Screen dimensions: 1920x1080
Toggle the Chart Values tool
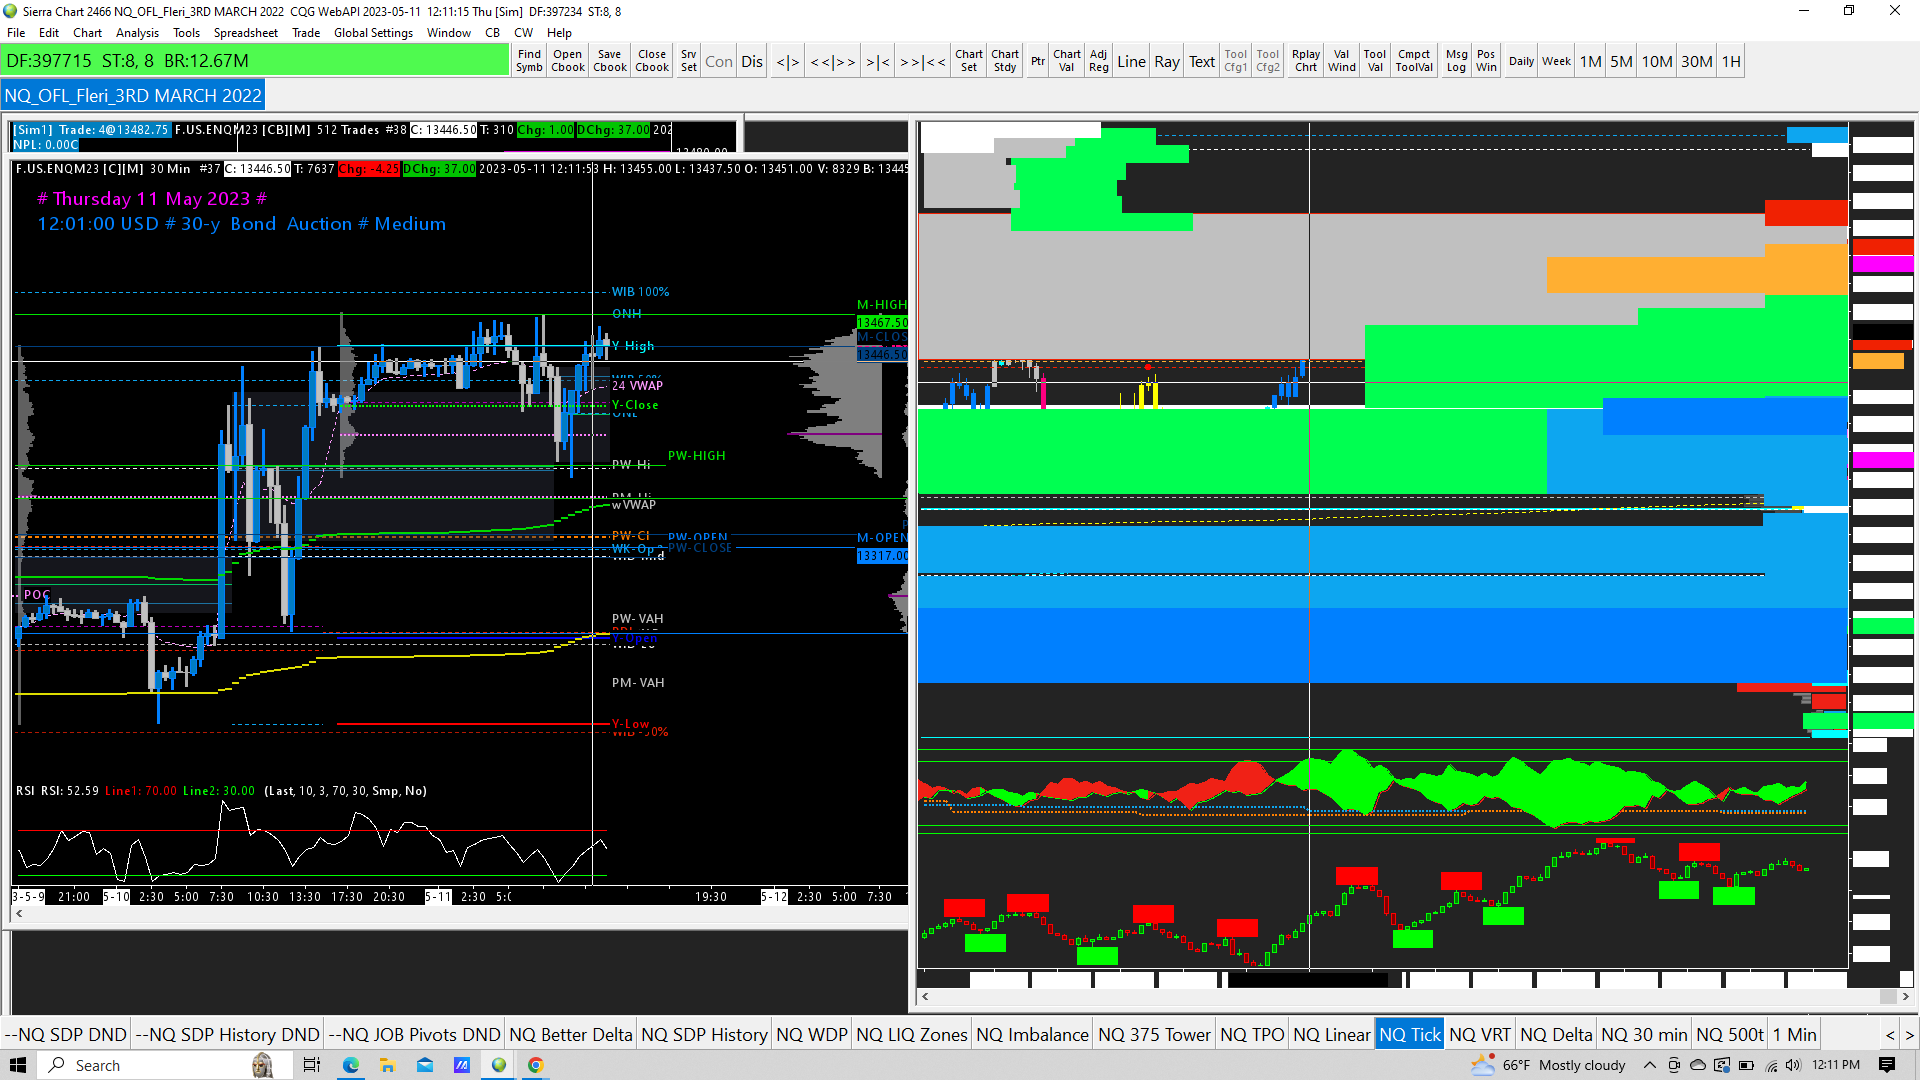point(1066,61)
